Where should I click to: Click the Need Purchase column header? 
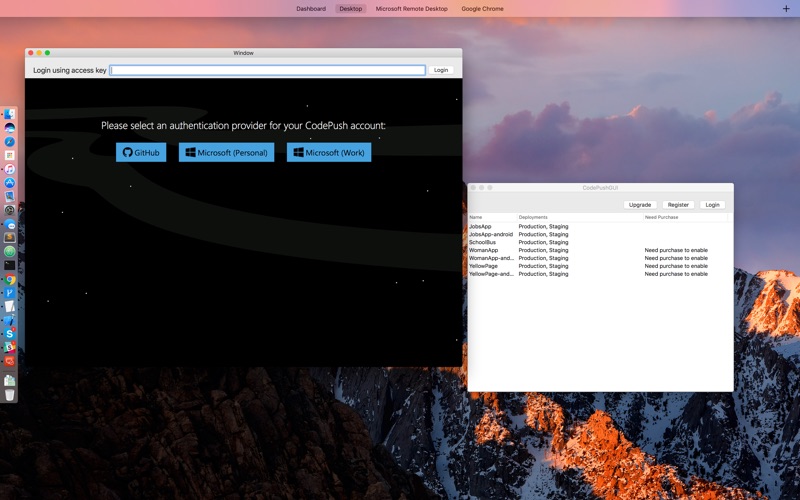[686, 217]
